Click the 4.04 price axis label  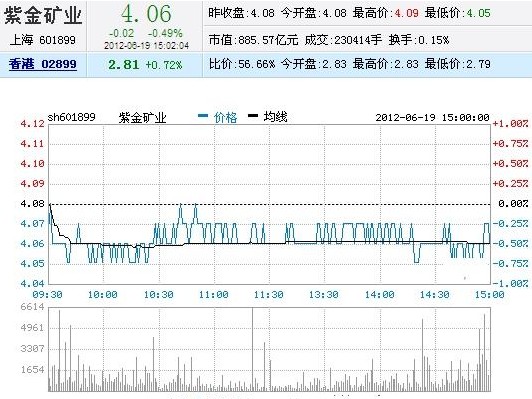click(x=33, y=284)
